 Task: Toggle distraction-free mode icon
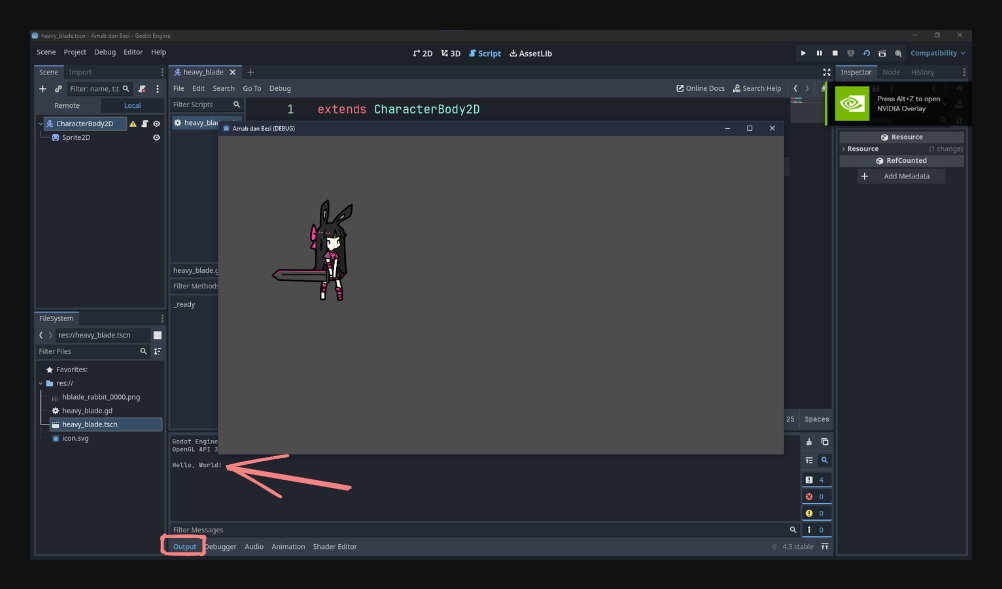(x=826, y=72)
